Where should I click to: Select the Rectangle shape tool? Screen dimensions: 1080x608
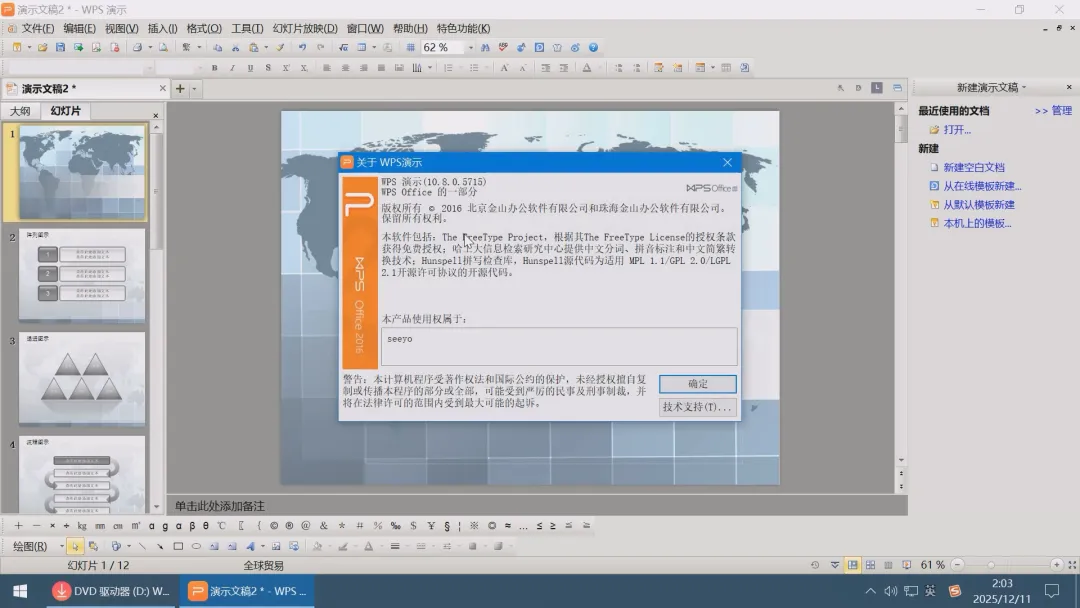[178, 546]
